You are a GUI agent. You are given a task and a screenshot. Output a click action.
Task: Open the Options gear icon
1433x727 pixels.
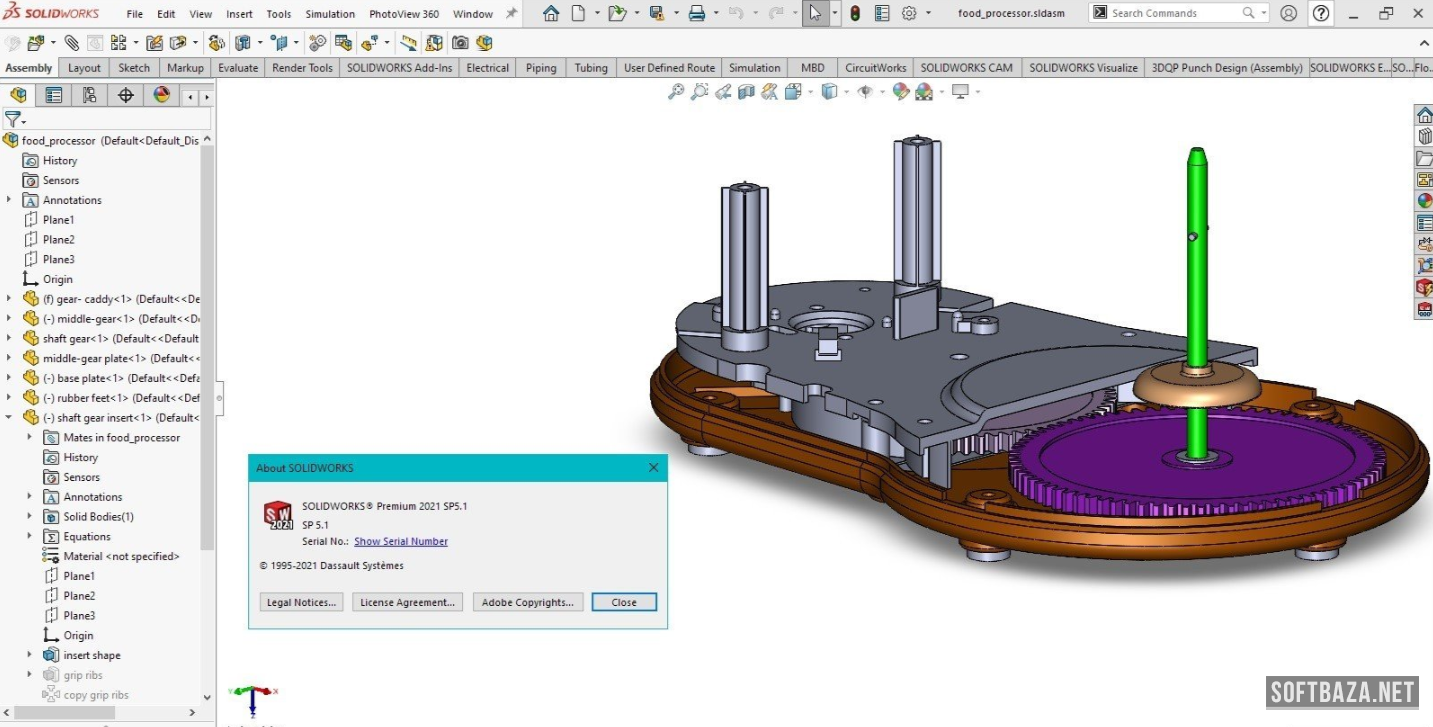tap(909, 13)
